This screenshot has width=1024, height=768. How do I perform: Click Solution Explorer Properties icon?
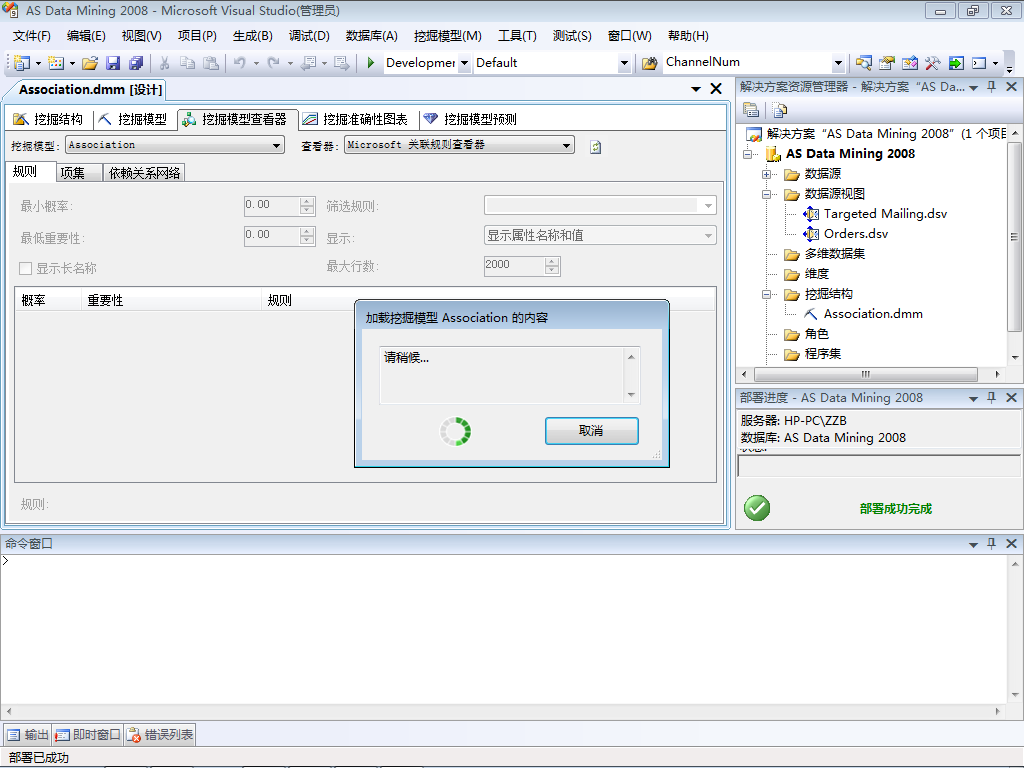tap(751, 110)
